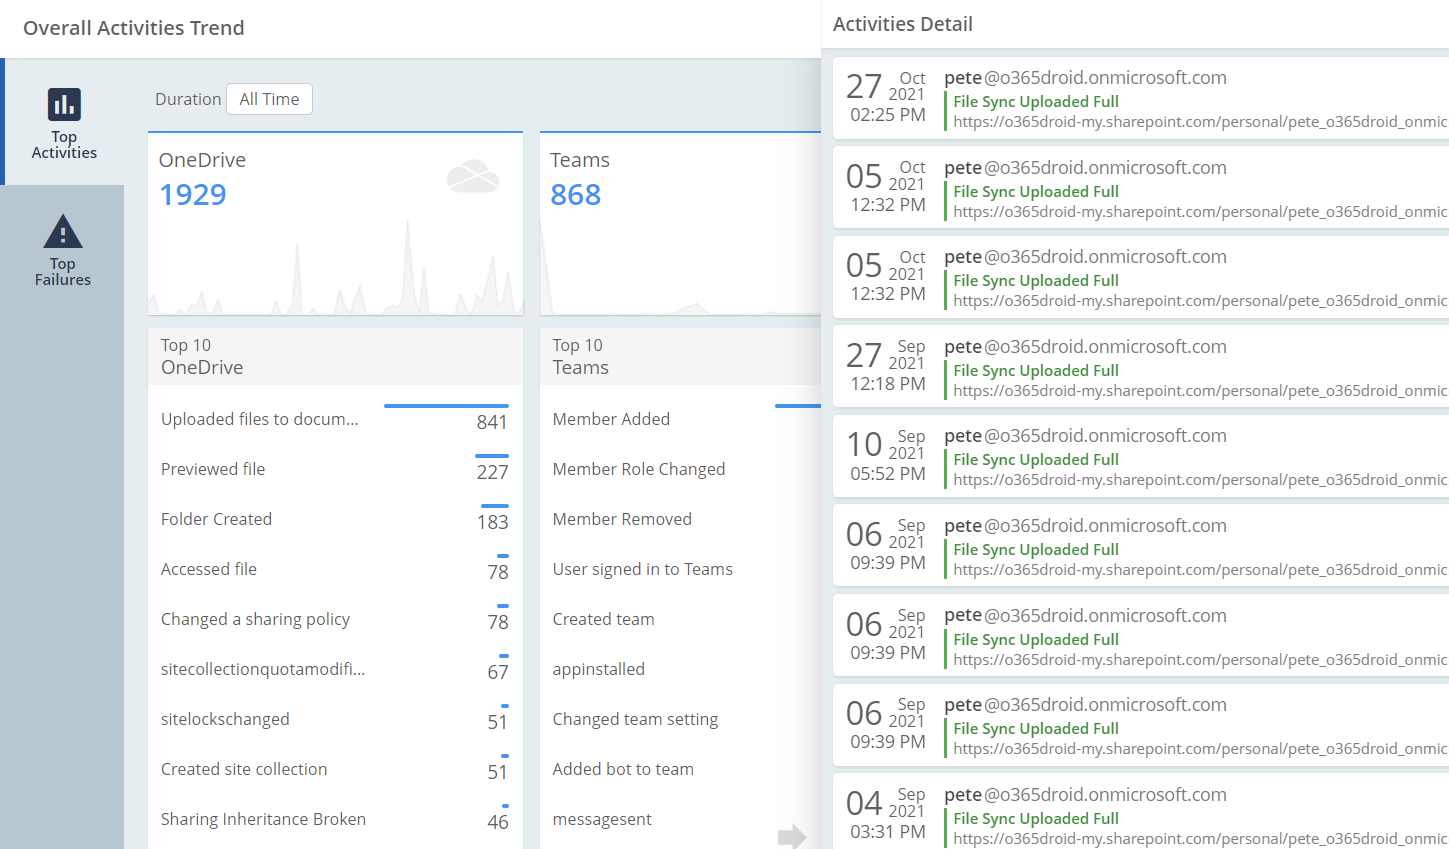
Task: Click the blue bar next to 841 count
Action: (446, 404)
